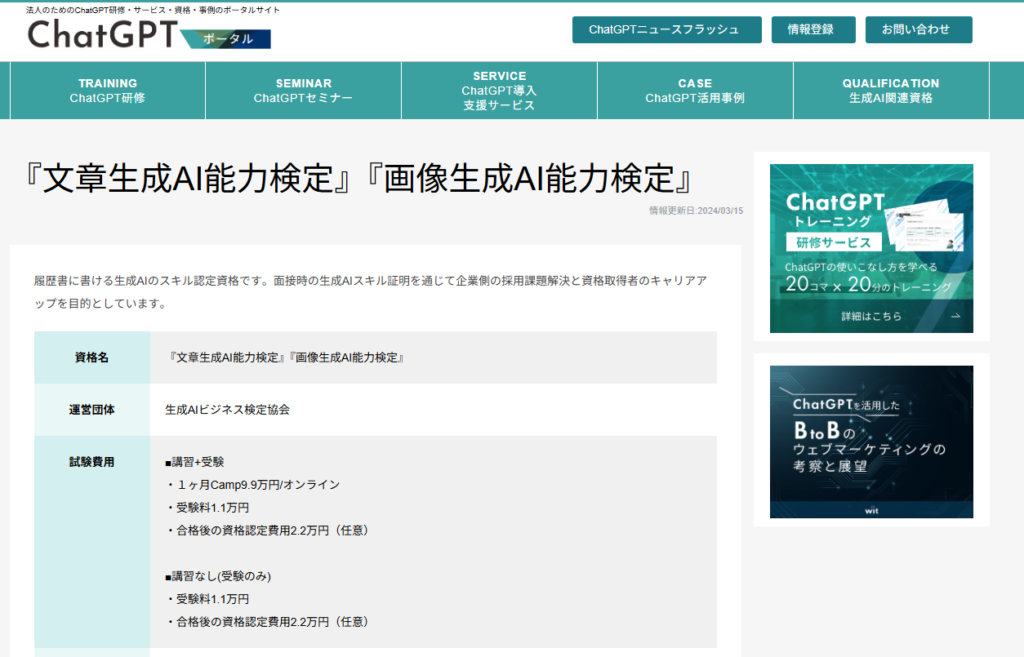
Task: Click the 試験費用 row label
Action: pos(92,462)
